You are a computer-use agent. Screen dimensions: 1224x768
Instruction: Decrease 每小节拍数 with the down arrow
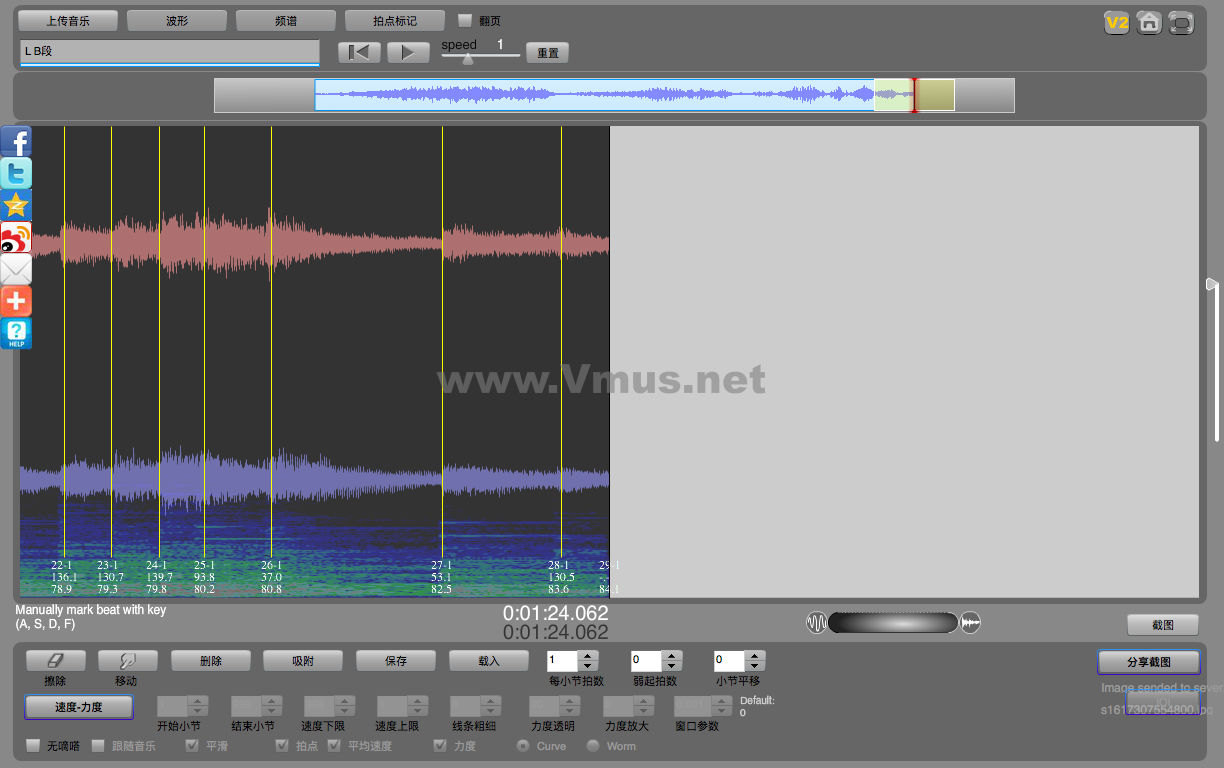588,666
